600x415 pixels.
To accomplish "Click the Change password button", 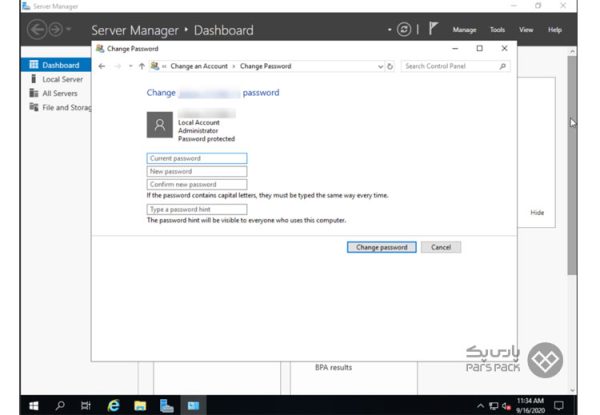I will pos(381,247).
